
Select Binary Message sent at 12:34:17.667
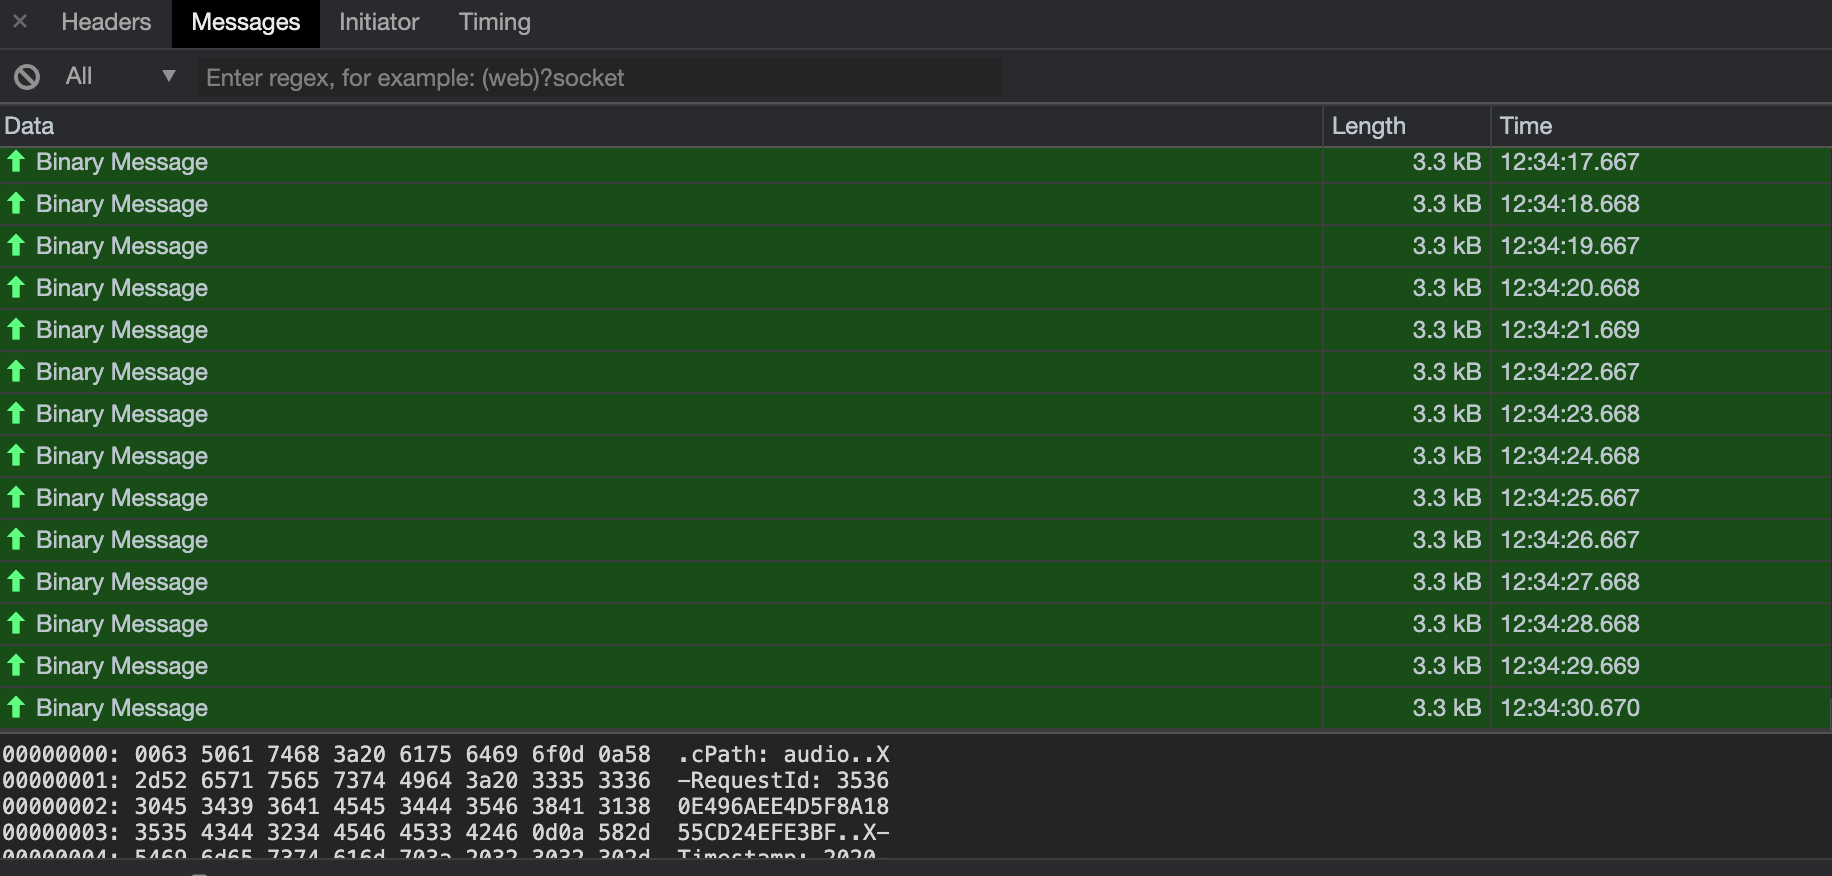pos(915,163)
